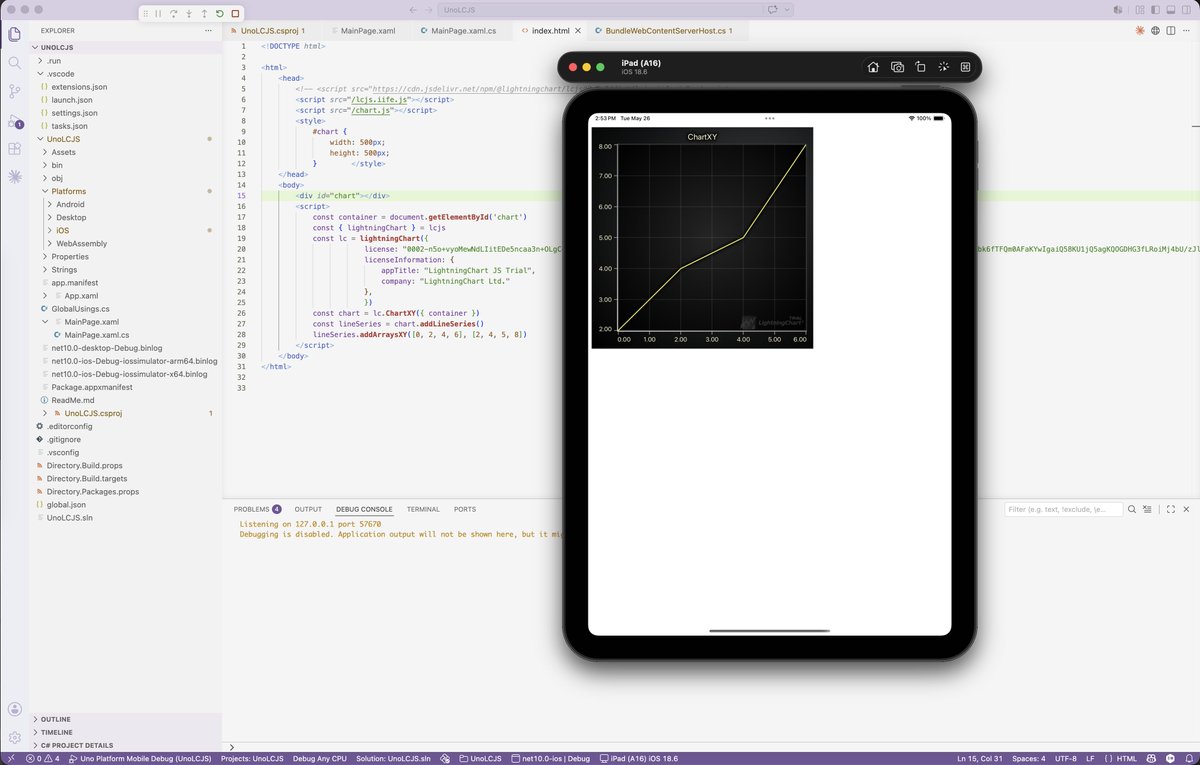Rotate the iPad simulator device
This screenshot has width=1200, height=765.
(x=920, y=67)
